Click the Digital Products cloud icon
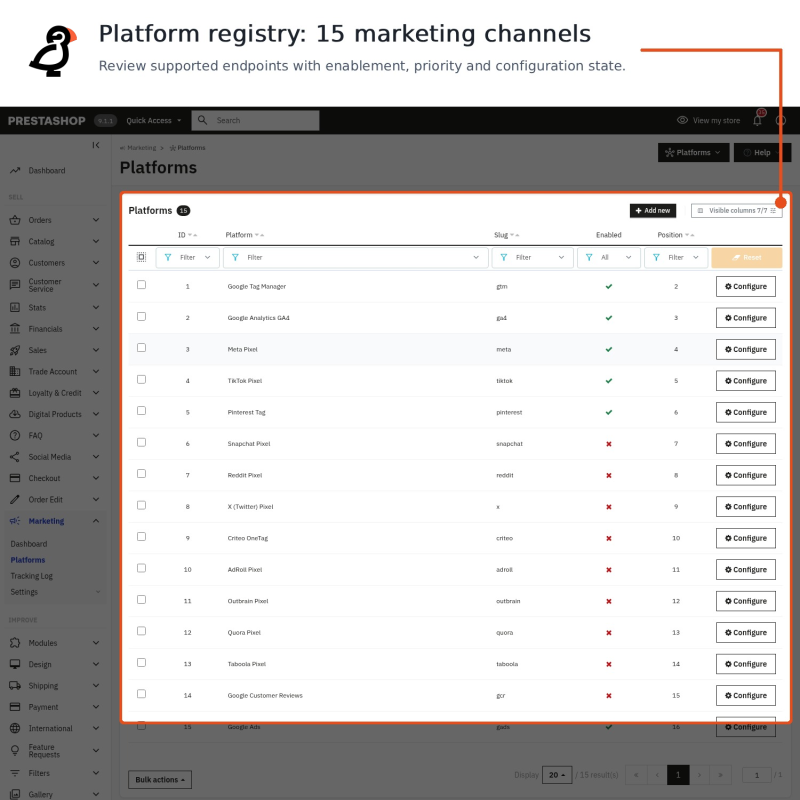This screenshot has width=800, height=800. tap(15, 414)
